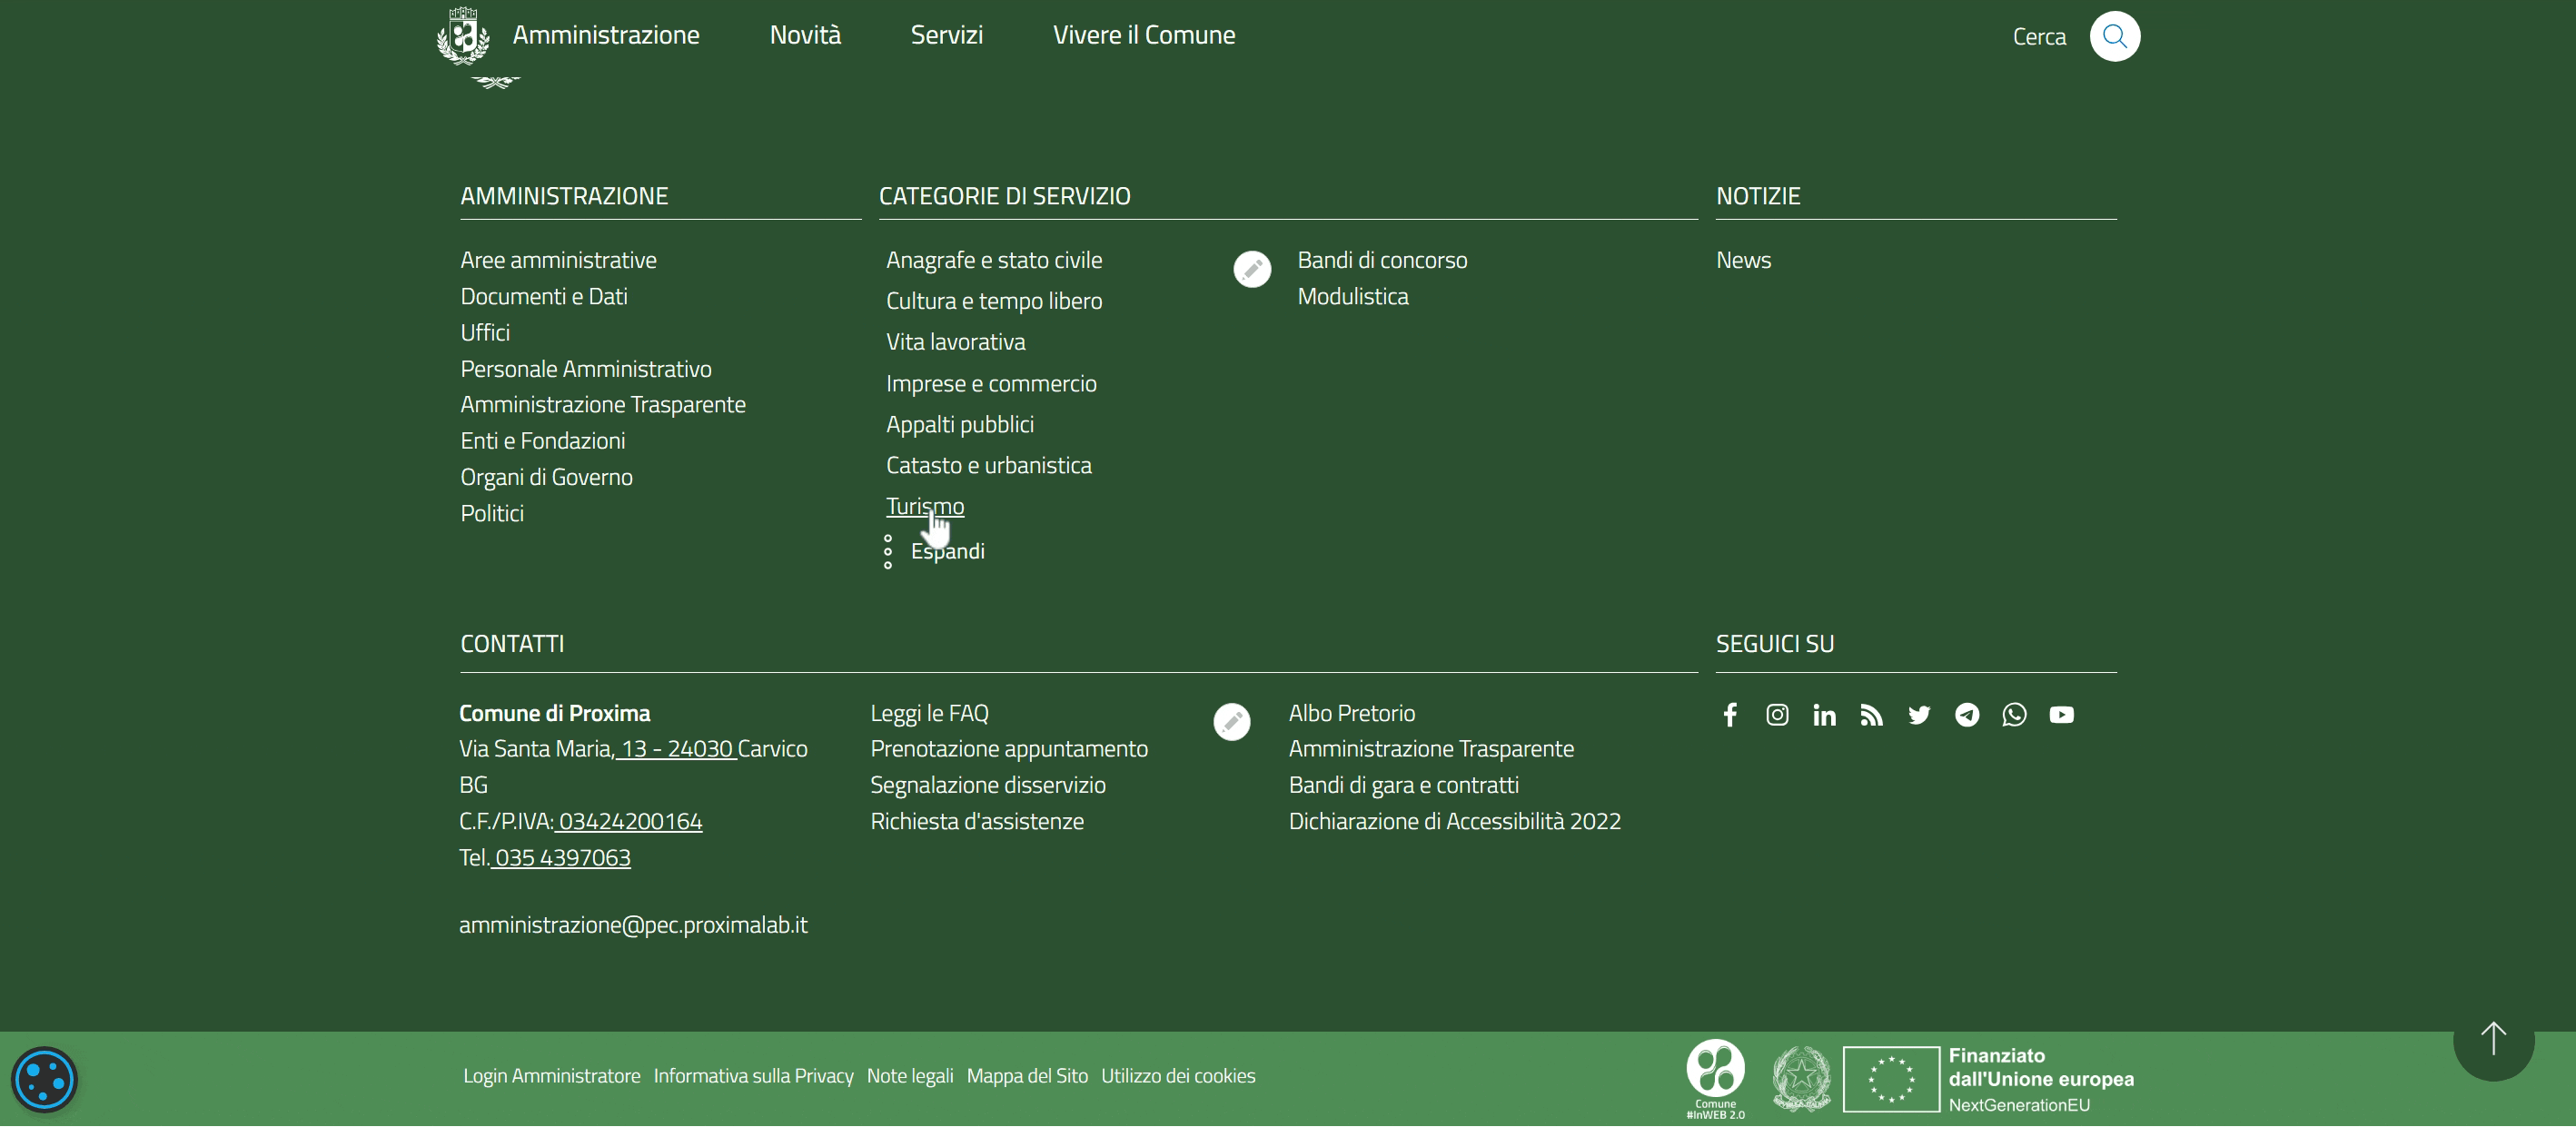Viewport: 2576px width, 1127px height.
Task: Open the Instagram social icon
Action: pyautogui.click(x=1776, y=715)
